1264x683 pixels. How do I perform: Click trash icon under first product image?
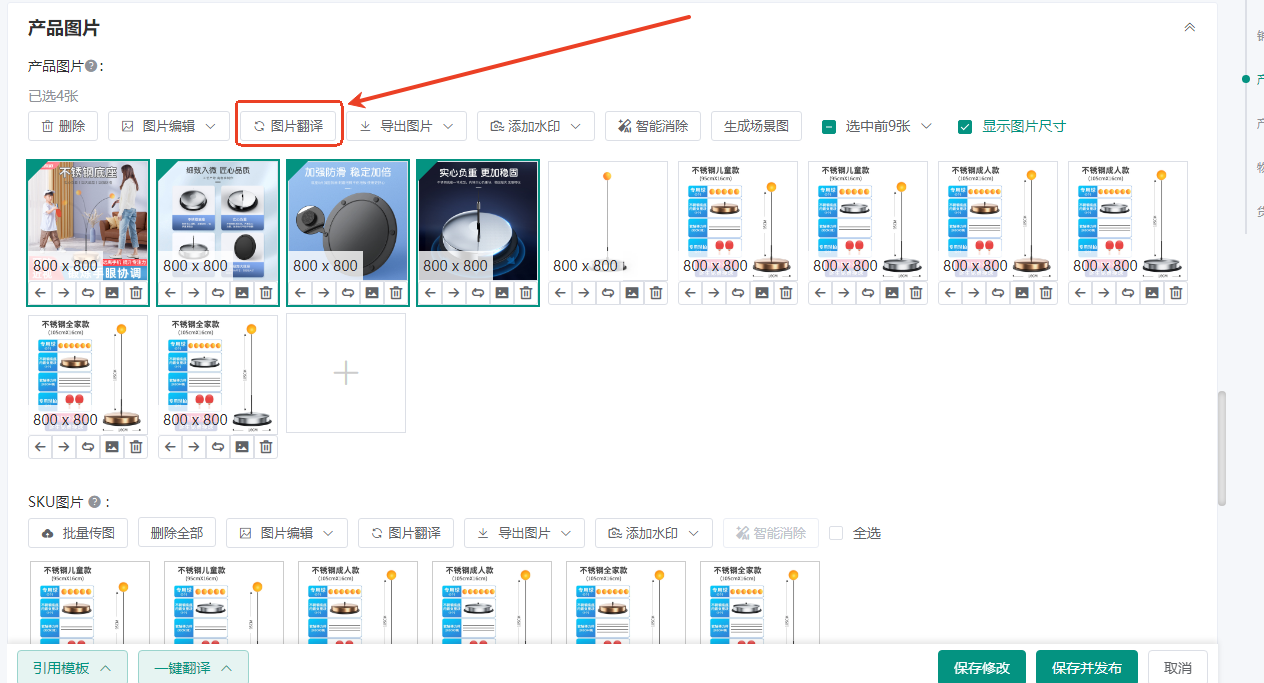[x=136, y=293]
